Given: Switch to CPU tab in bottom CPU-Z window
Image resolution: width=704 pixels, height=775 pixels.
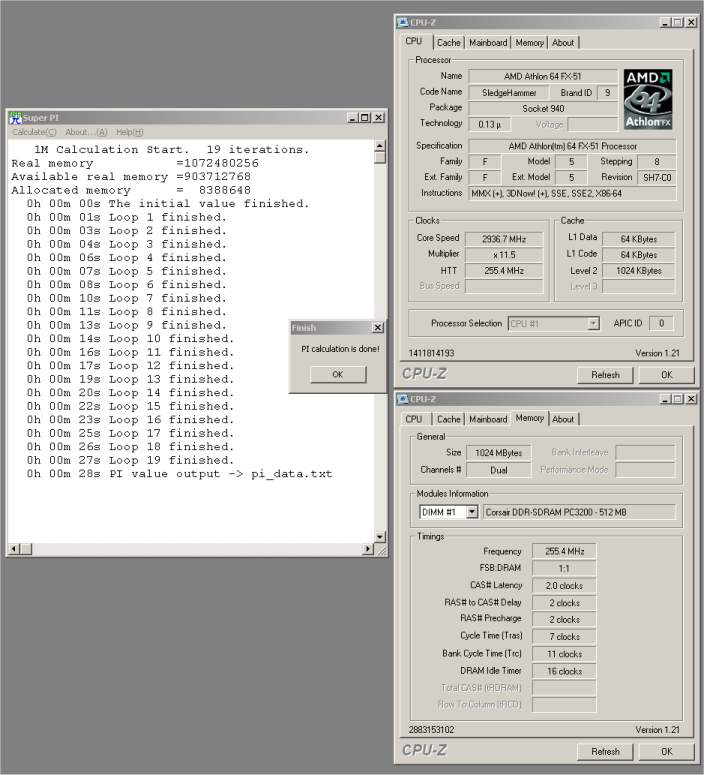Looking at the screenshot, I should [x=414, y=419].
